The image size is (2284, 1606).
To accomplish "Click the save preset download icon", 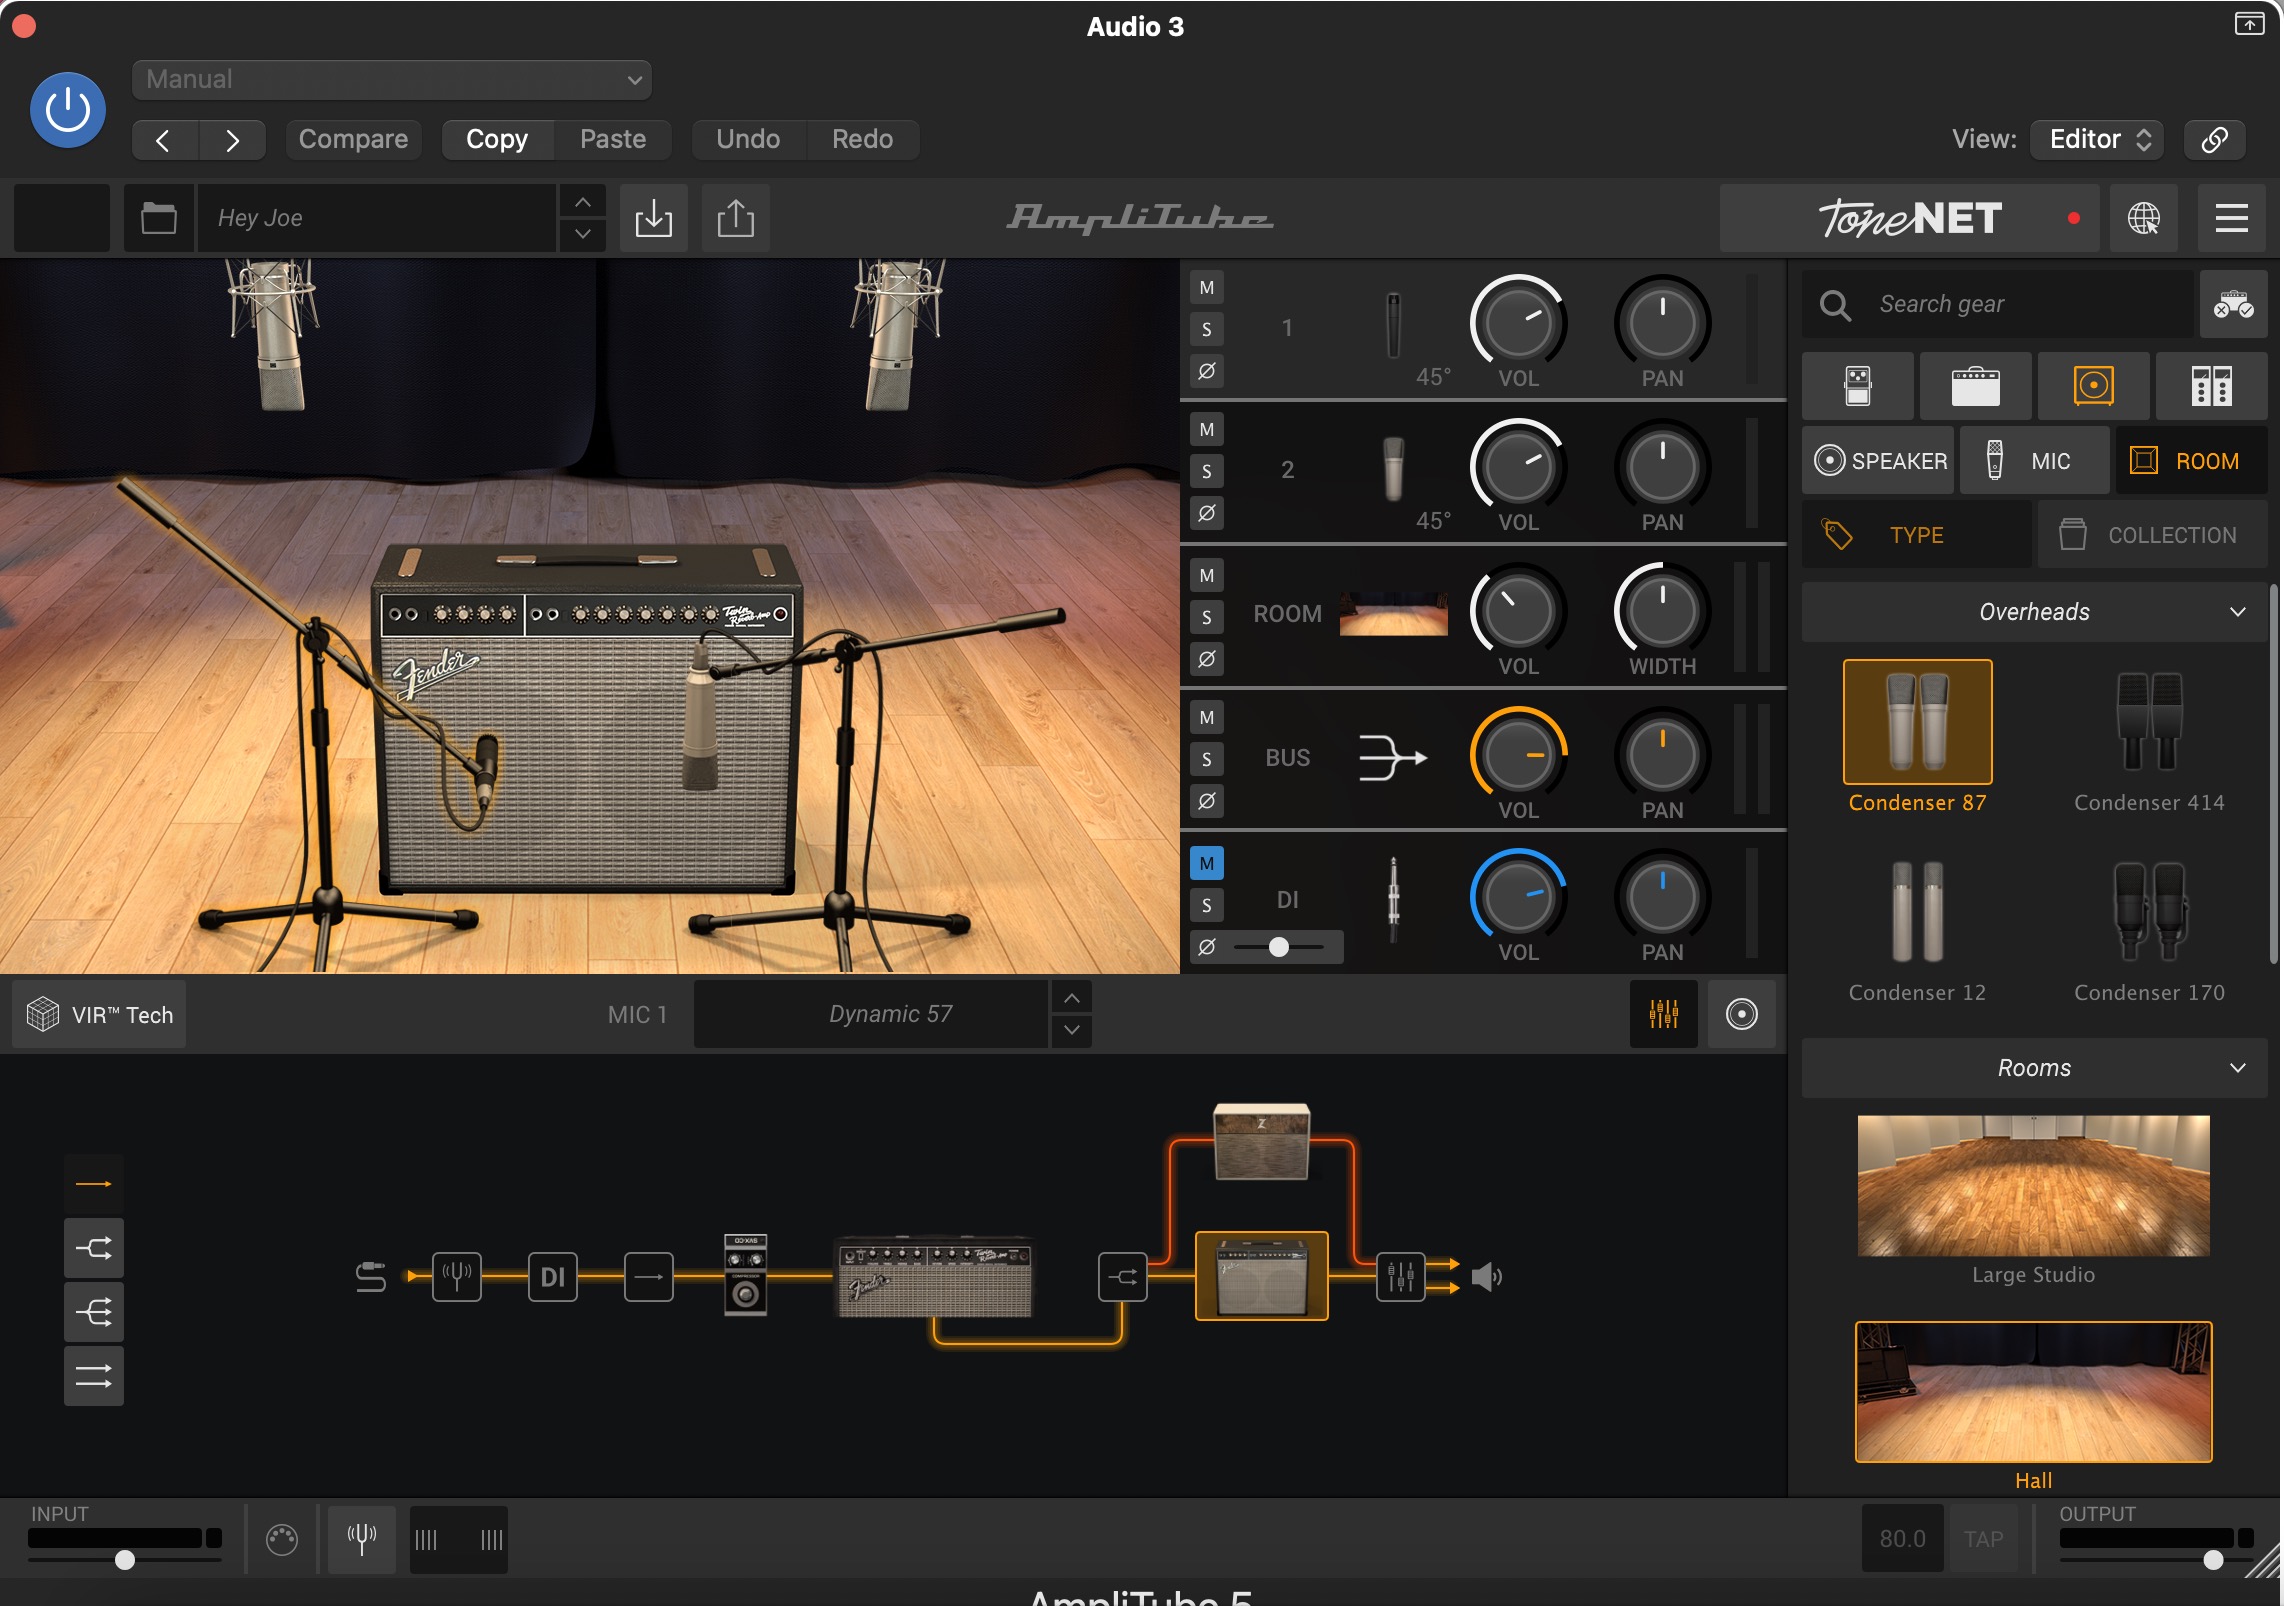I will 654,218.
